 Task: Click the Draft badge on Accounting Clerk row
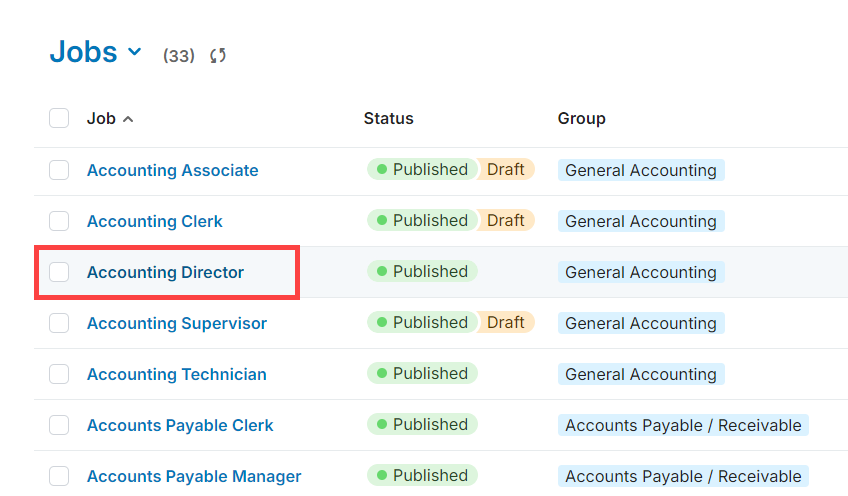coord(506,220)
